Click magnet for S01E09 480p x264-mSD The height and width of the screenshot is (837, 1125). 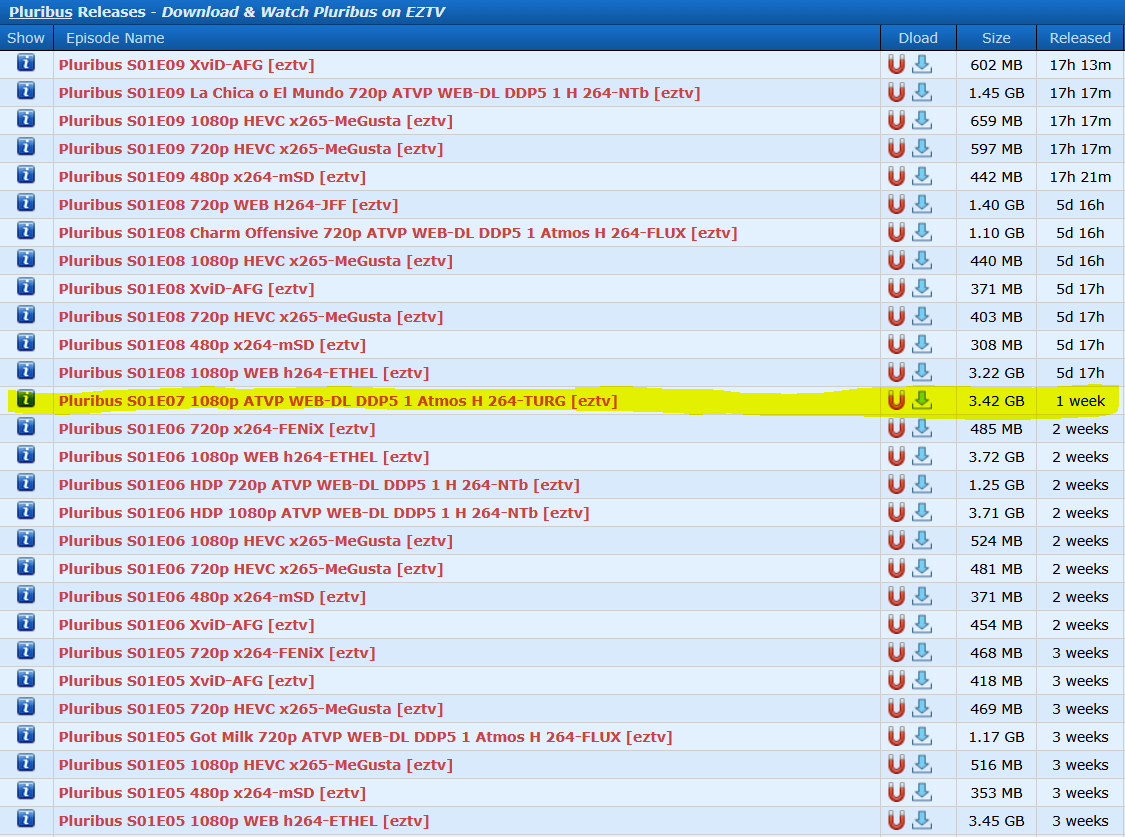896,176
